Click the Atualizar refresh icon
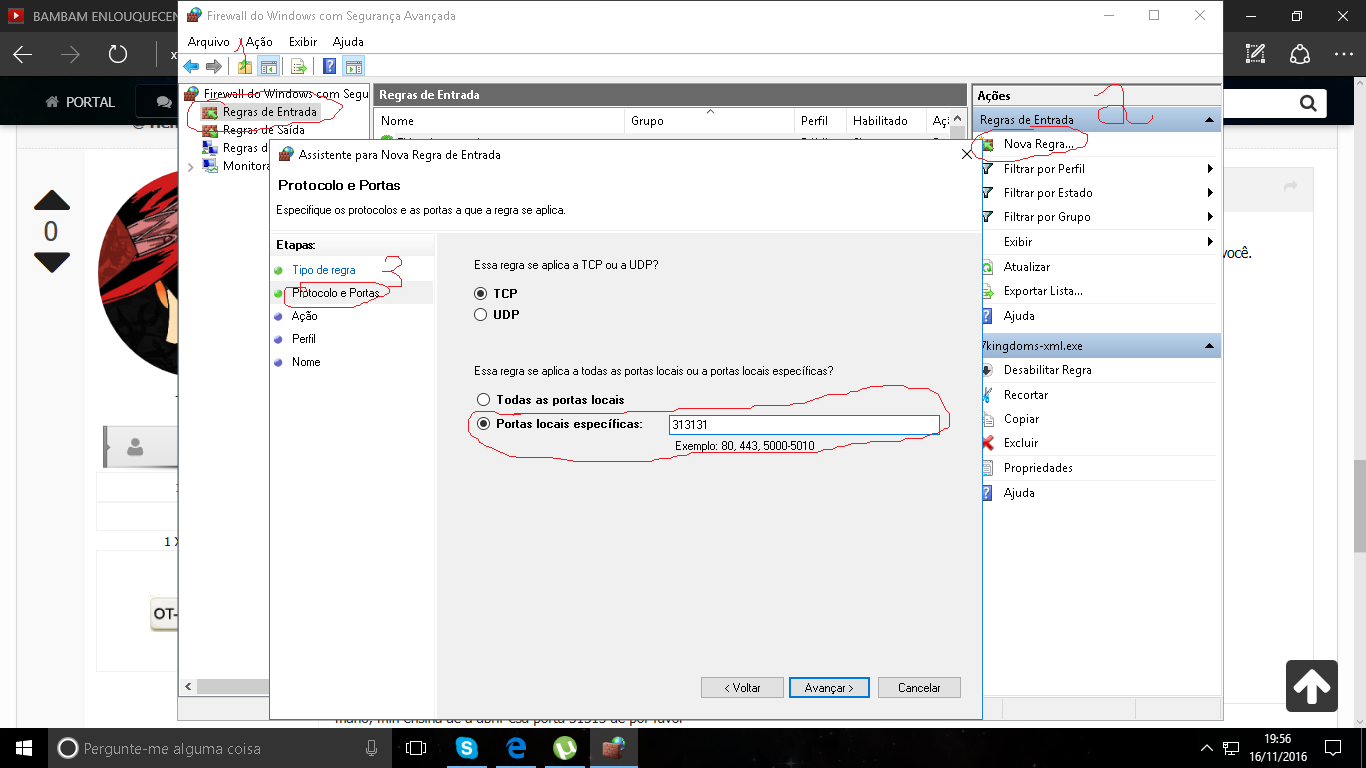 tap(988, 267)
